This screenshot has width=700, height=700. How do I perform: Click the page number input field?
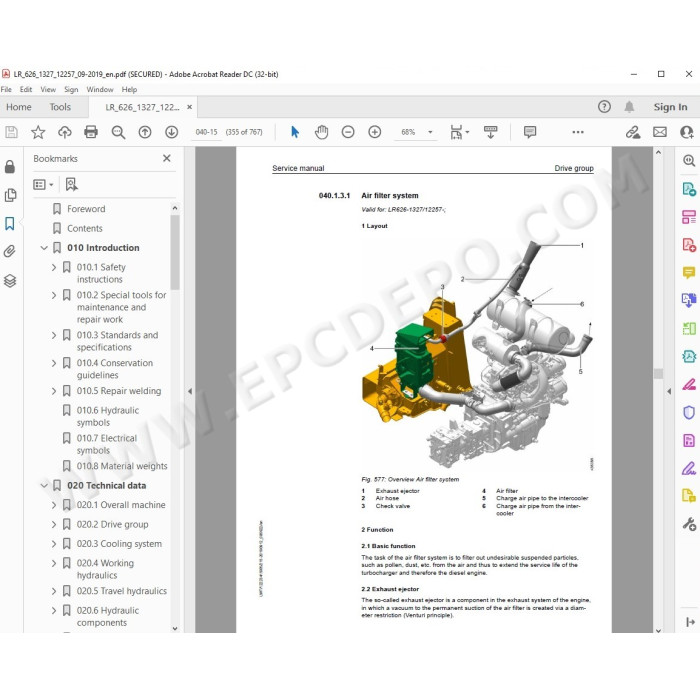[x=206, y=132]
